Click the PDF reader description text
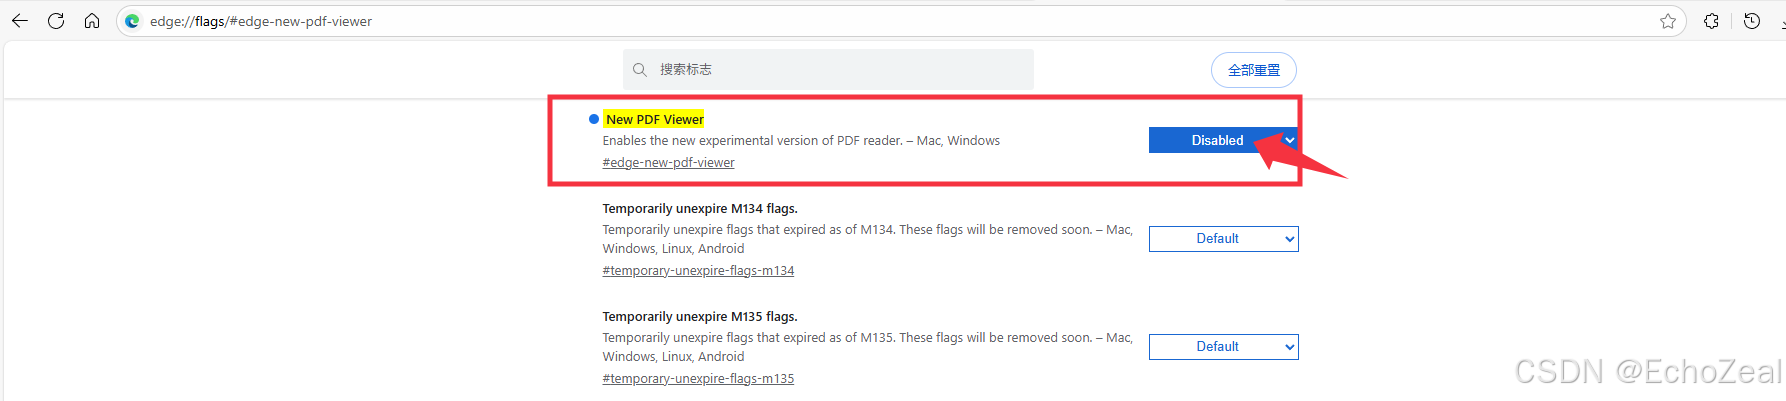Viewport: 1786px width, 401px height. 801,141
